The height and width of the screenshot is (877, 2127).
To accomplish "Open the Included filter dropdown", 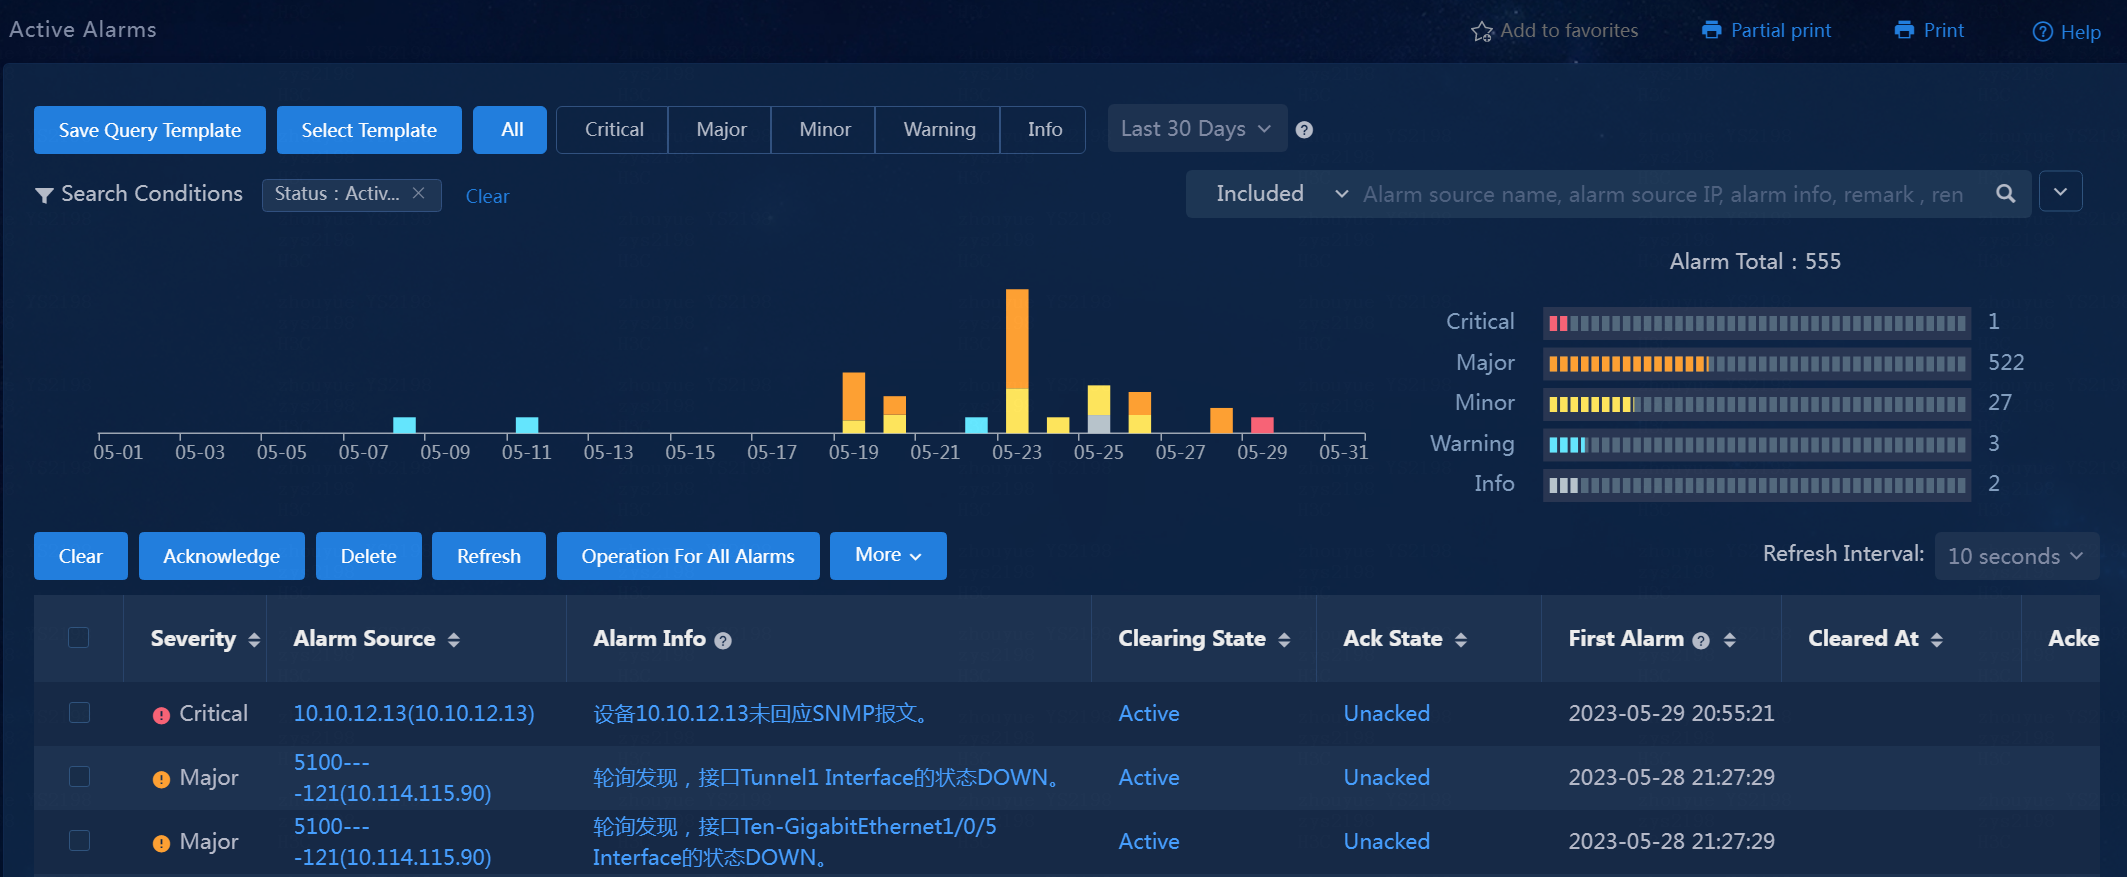I will click(1282, 193).
